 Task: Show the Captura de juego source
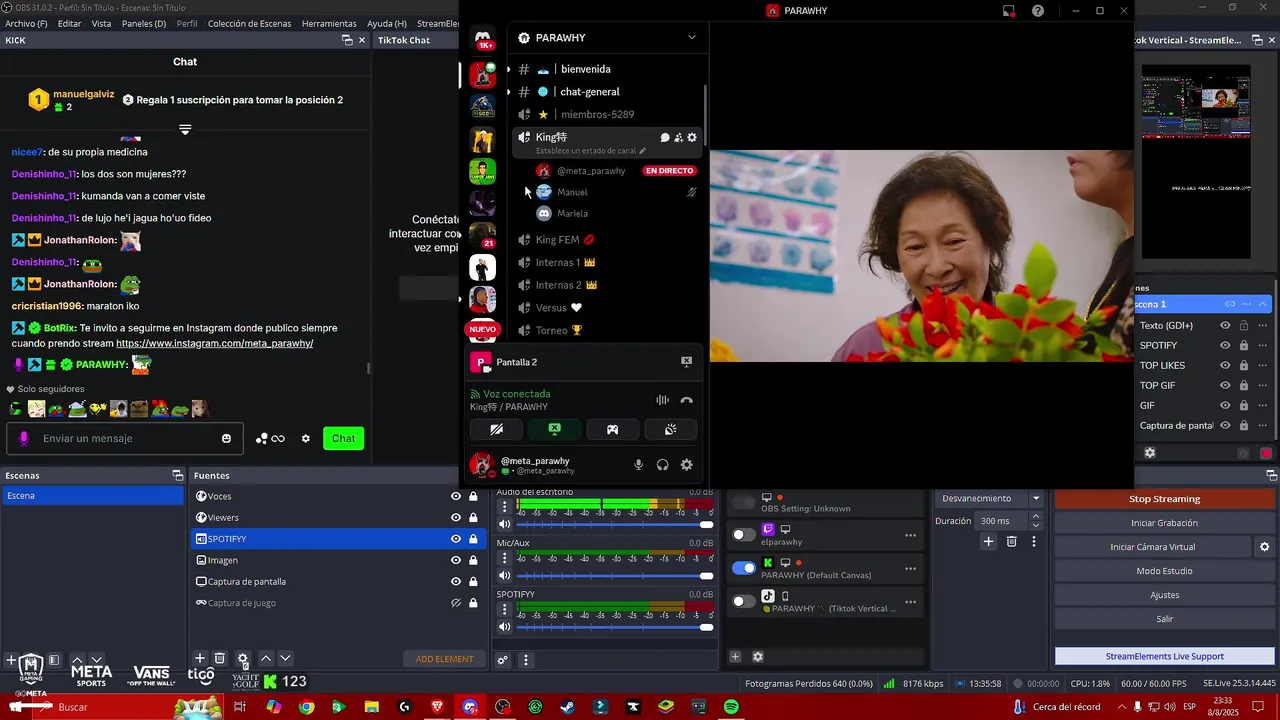pos(456,603)
